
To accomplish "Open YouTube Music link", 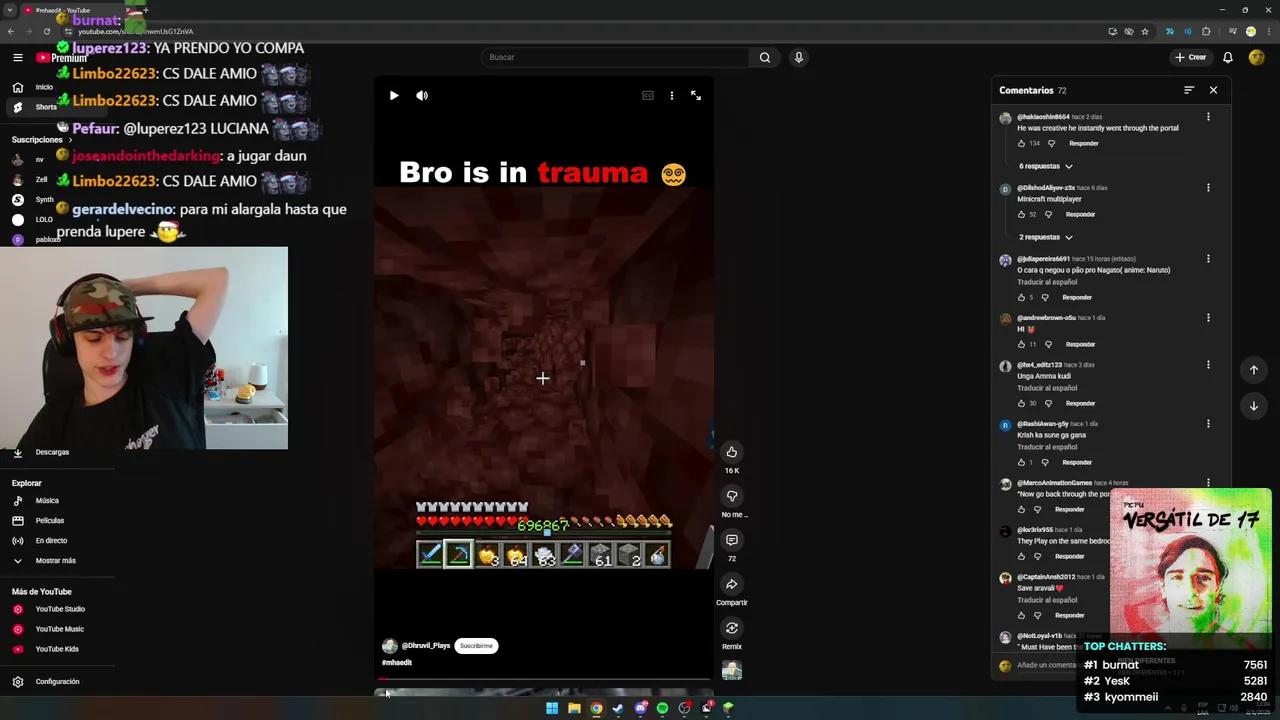I will pos(59,629).
